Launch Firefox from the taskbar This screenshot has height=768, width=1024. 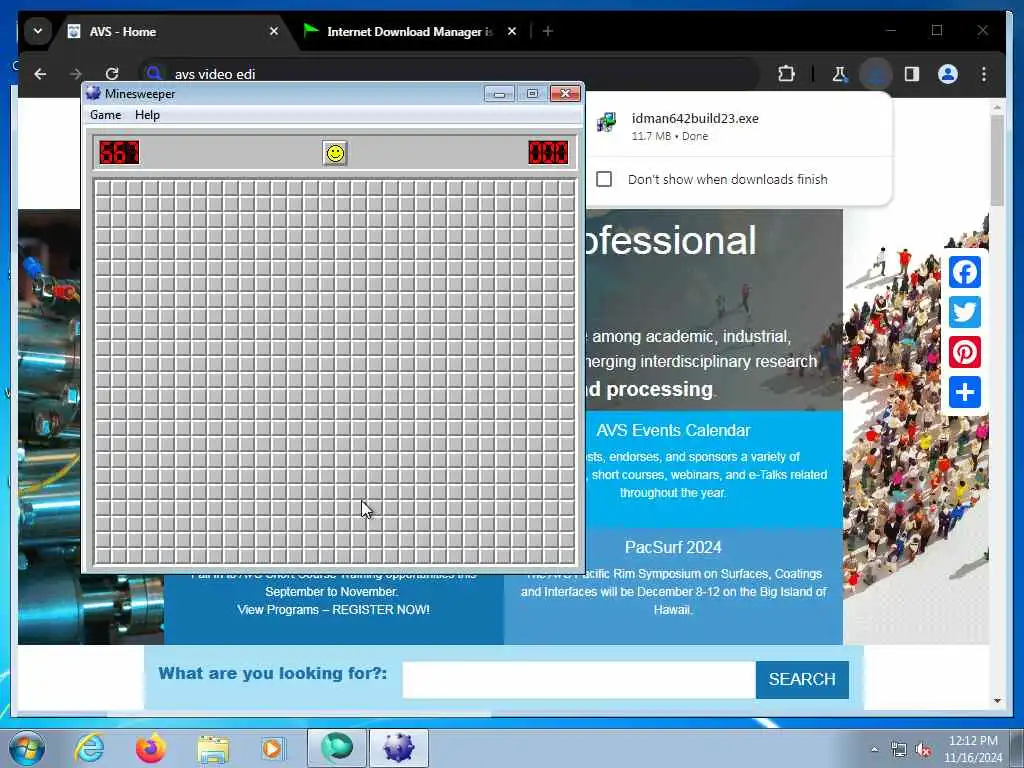point(150,748)
